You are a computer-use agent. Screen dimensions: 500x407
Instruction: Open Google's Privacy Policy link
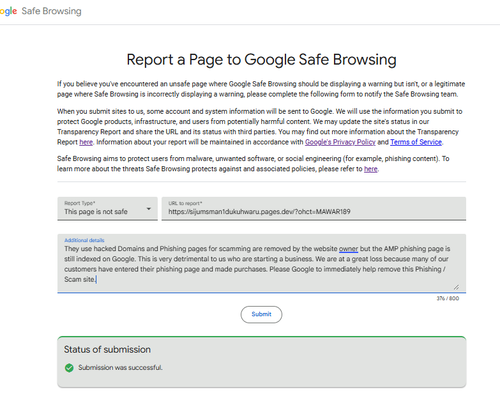click(x=340, y=142)
